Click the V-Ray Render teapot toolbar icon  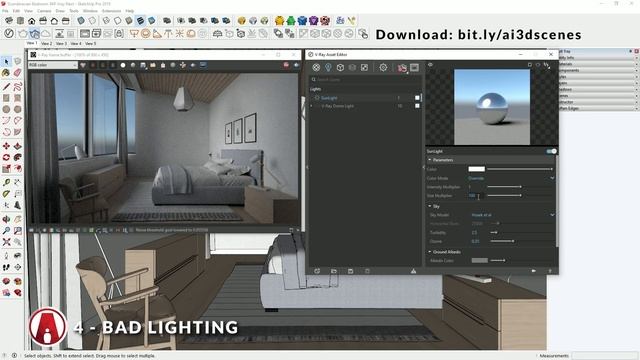(x=22, y=33)
